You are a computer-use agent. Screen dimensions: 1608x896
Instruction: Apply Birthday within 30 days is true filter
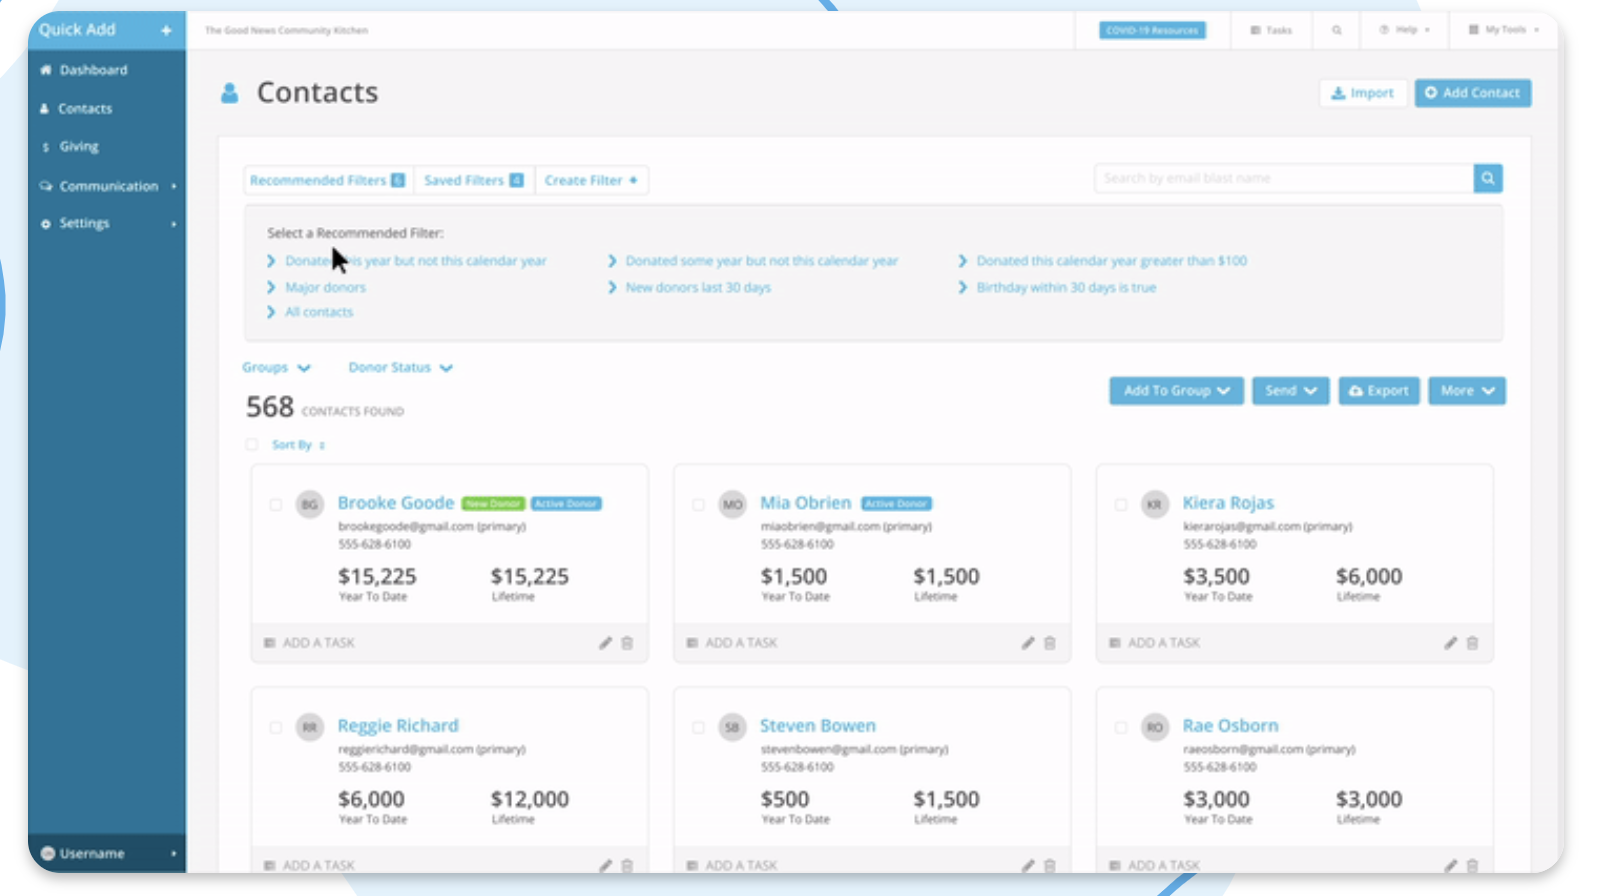point(1066,287)
